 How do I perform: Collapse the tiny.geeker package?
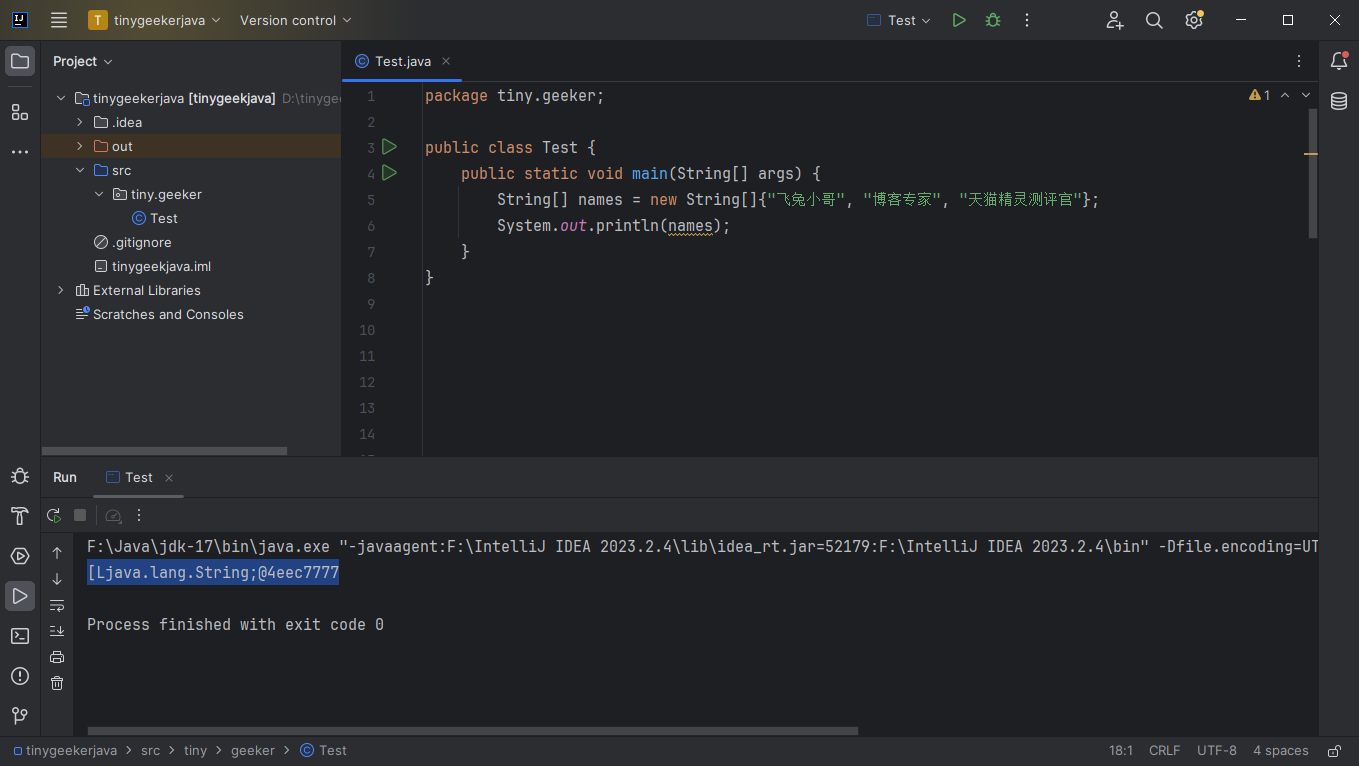(99, 194)
